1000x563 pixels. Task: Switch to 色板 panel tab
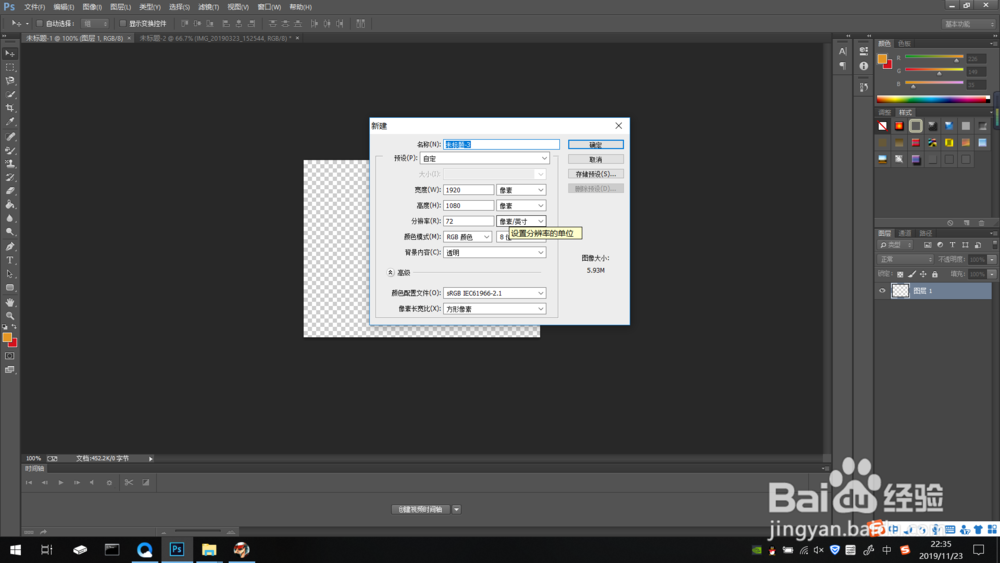pos(904,43)
